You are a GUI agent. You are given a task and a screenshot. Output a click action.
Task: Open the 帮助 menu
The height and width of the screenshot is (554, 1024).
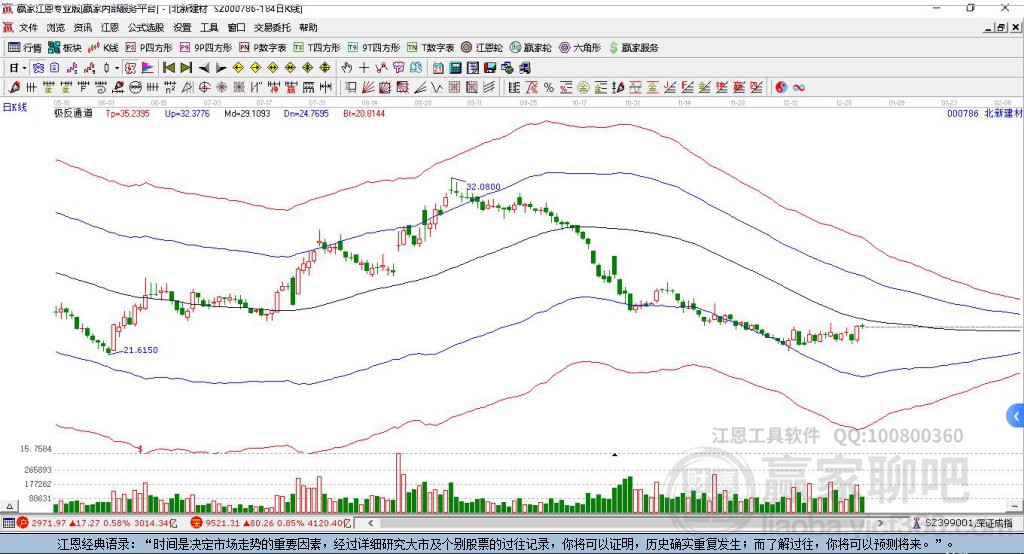click(x=308, y=27)
